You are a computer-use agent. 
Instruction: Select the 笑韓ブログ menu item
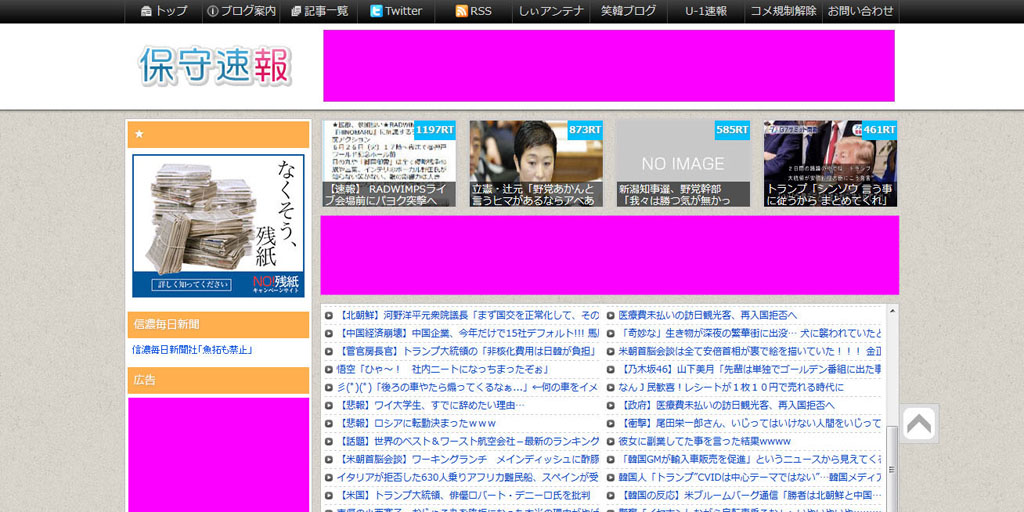[x=628, y=11]
